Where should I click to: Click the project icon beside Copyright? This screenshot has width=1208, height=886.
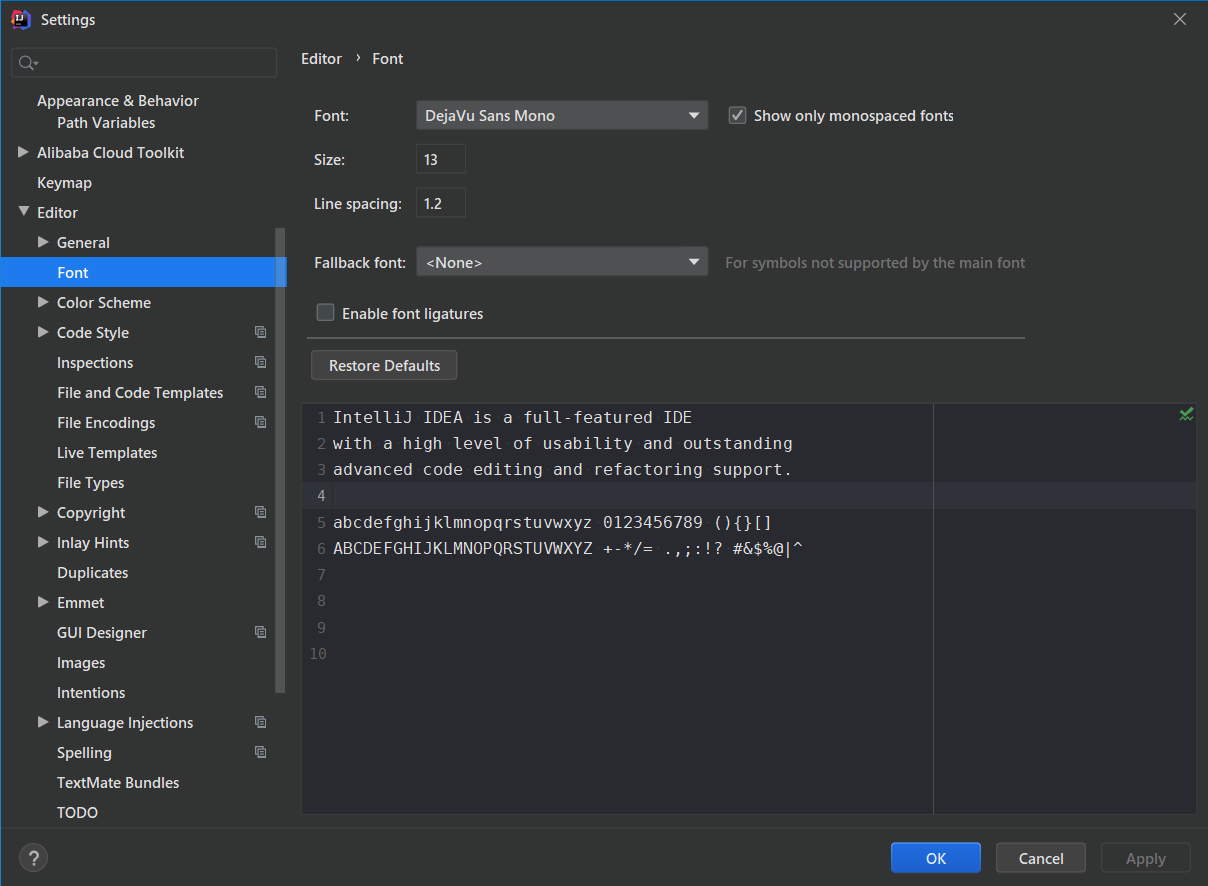pos(261,512)
